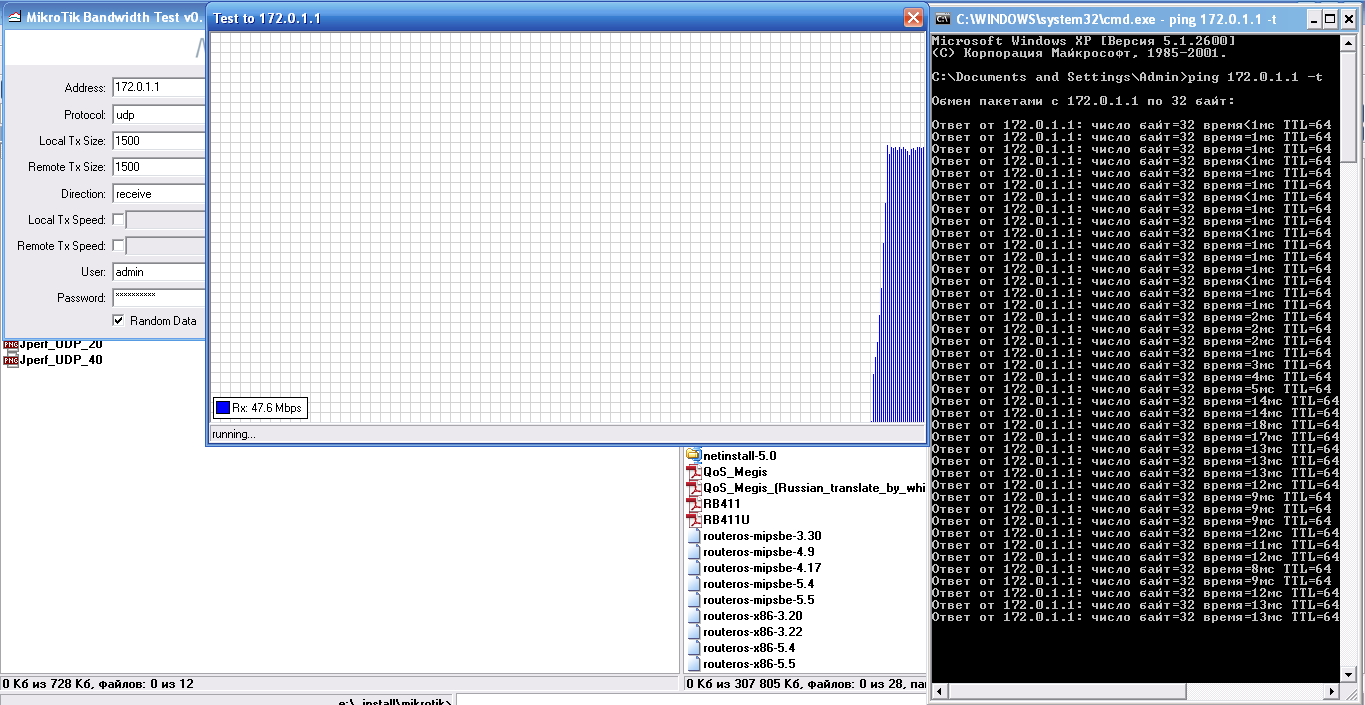
Task: Enable the Remote Tx Speed checkbox
Action: point(118,246)
